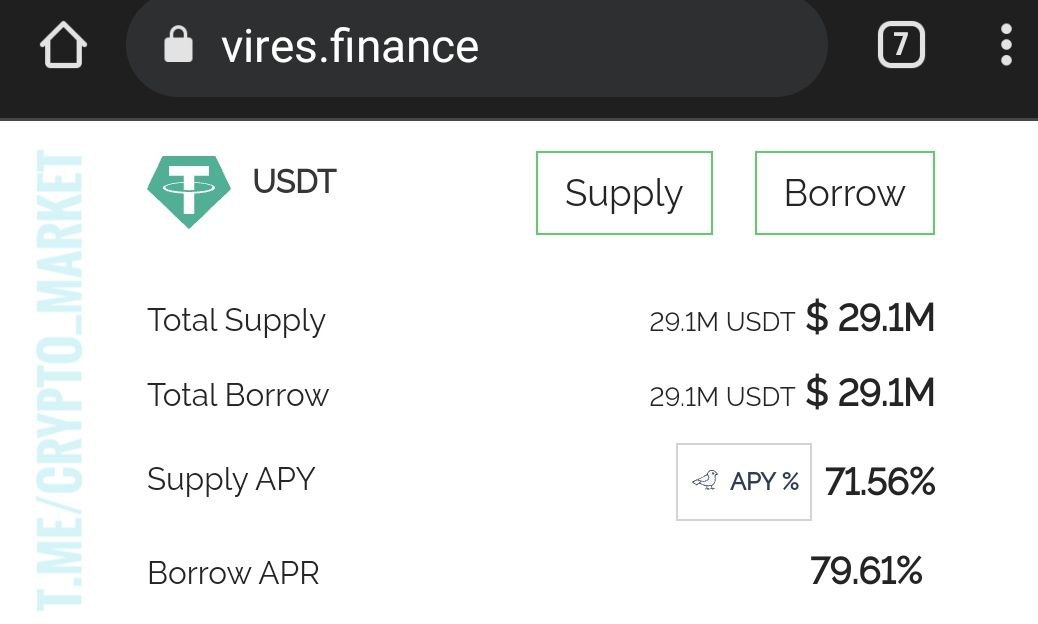Click the padlock site security icon
Image resolution: width=1038 pixels, height=624 pixels.
pos(178,46)
